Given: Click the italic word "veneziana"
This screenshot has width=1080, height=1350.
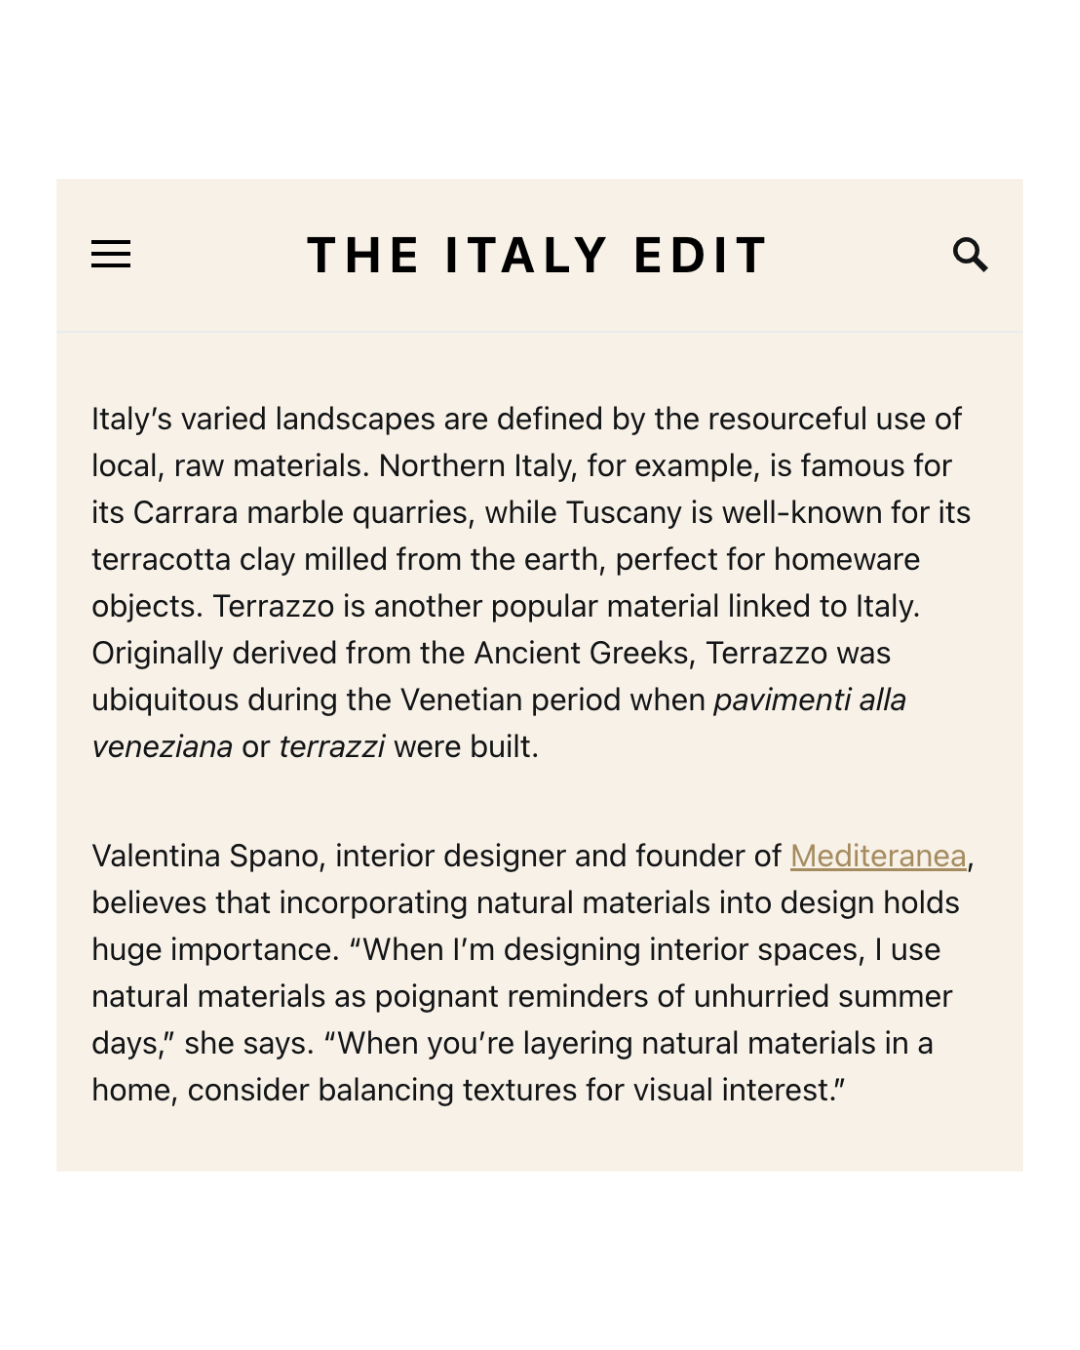Looking at the screenshot, I should point(162,747).
